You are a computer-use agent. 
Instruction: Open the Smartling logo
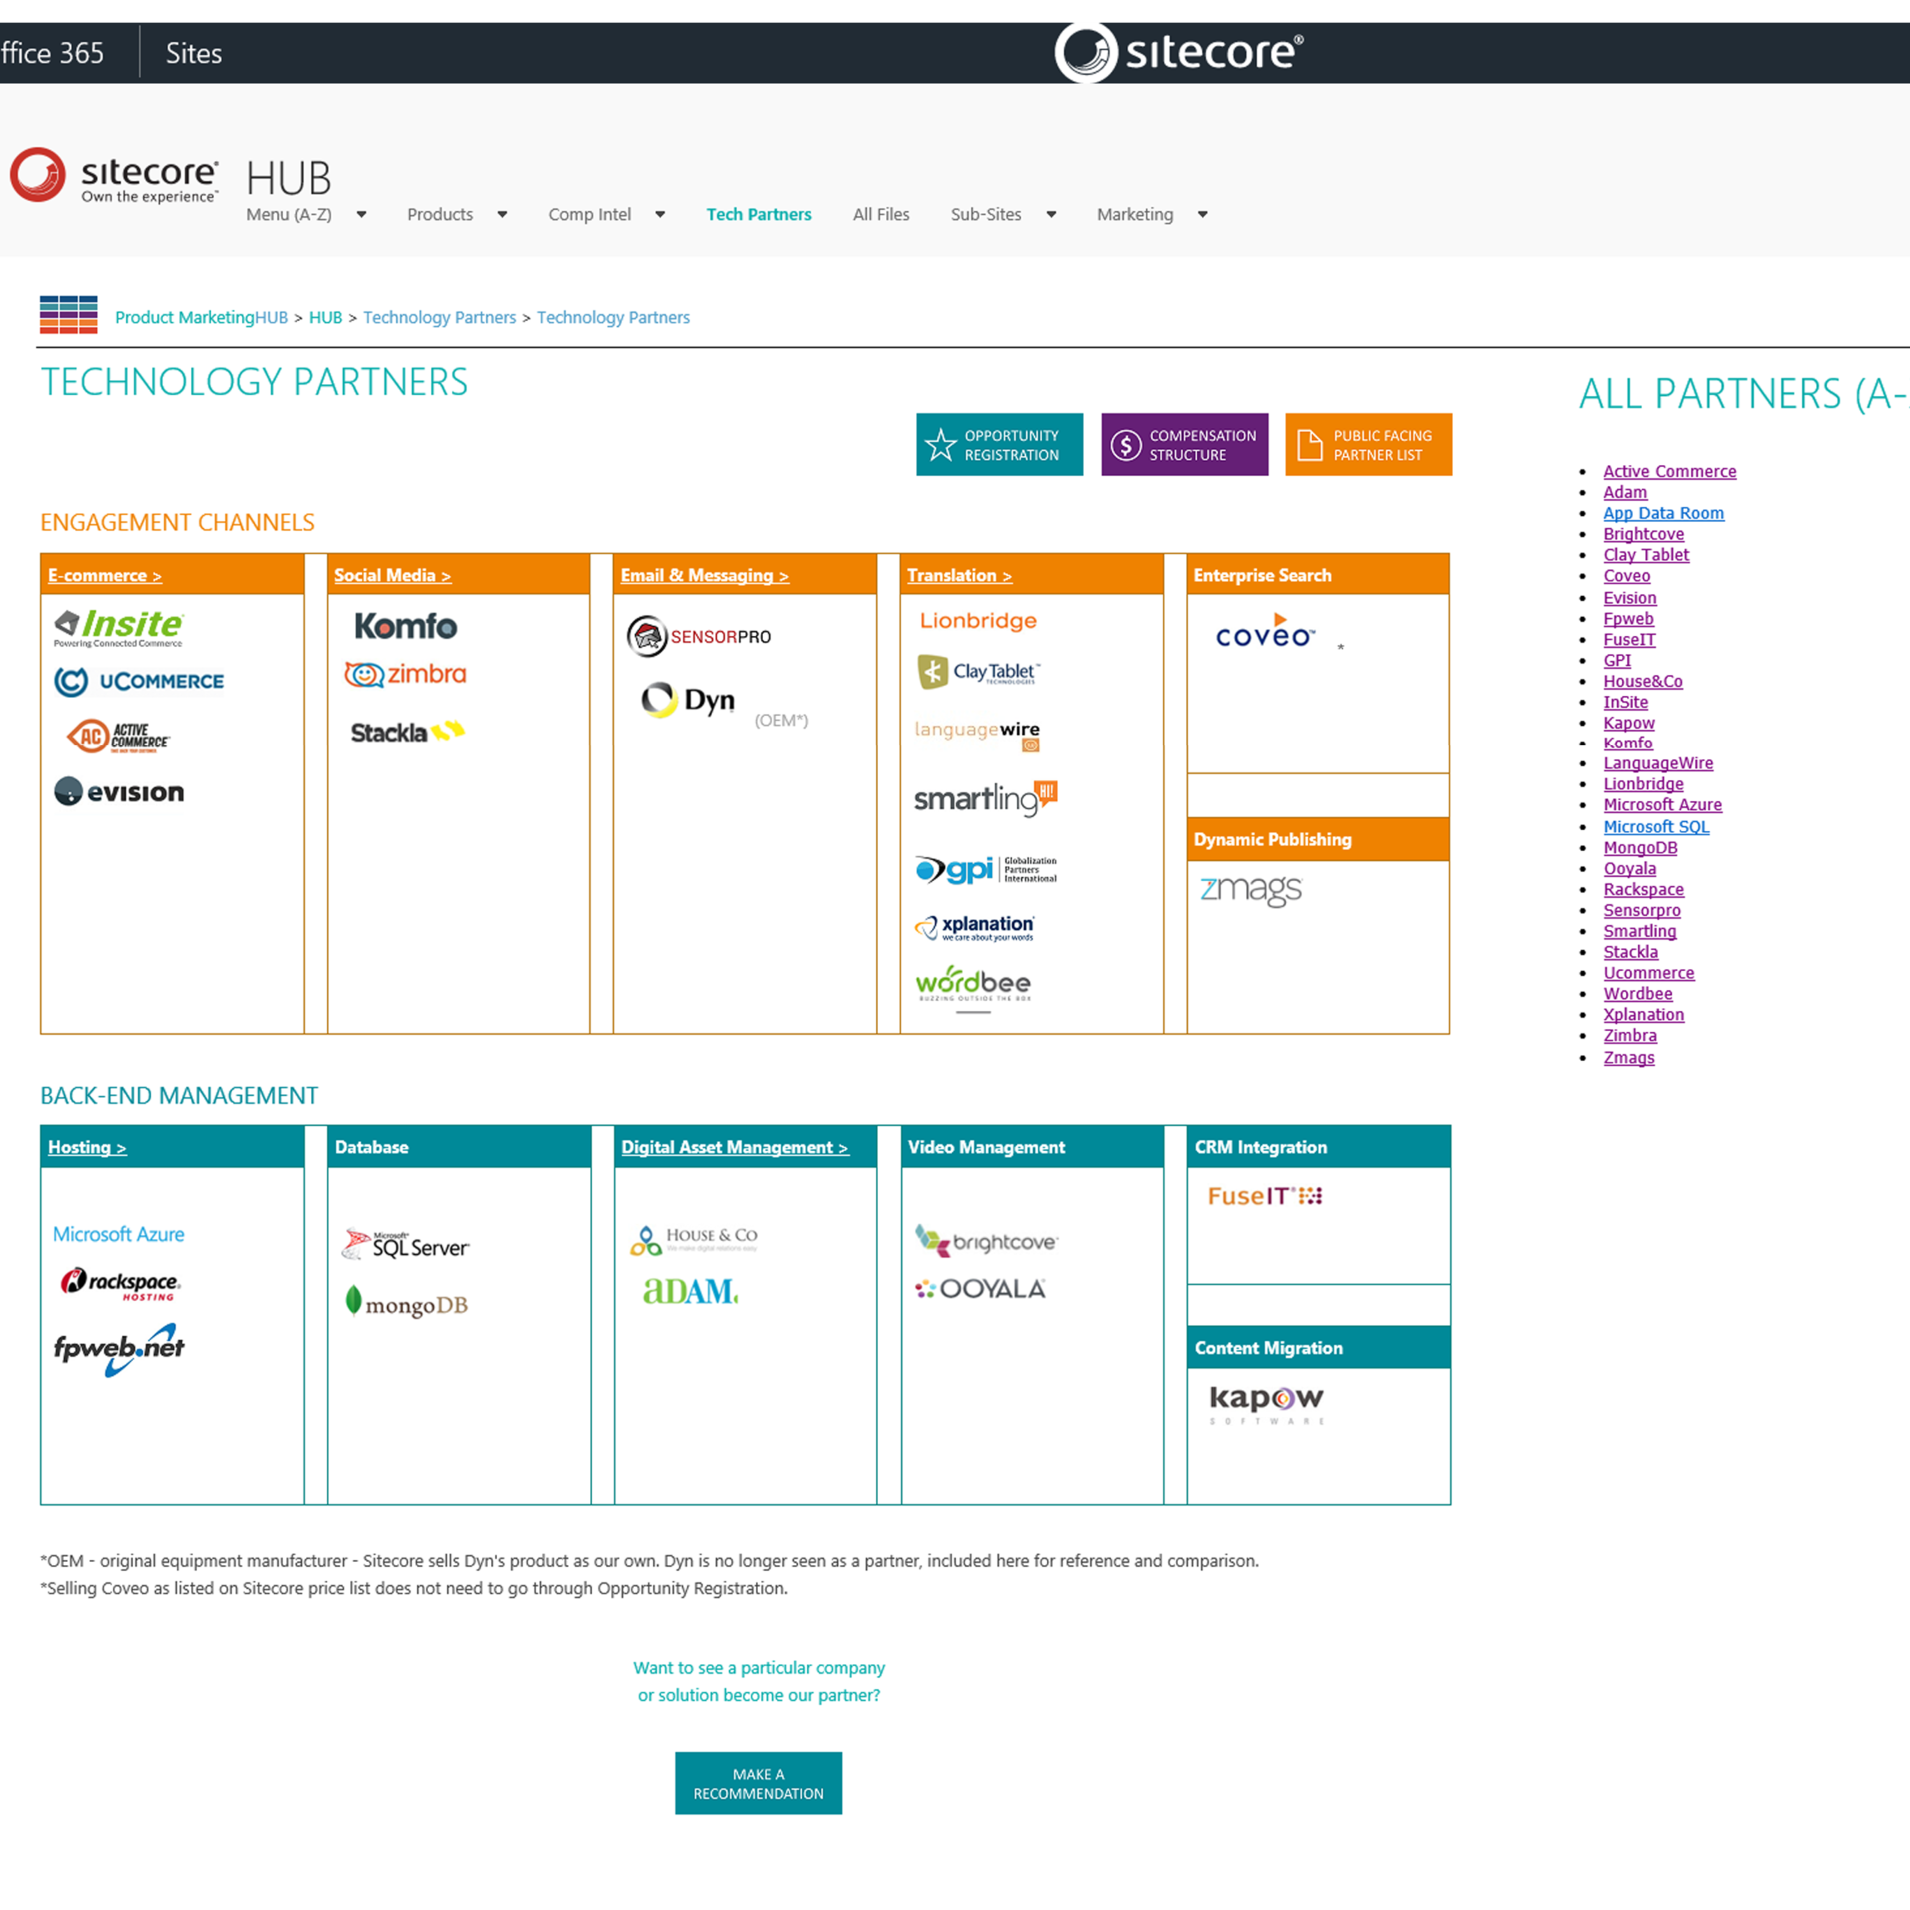[986, 798]
